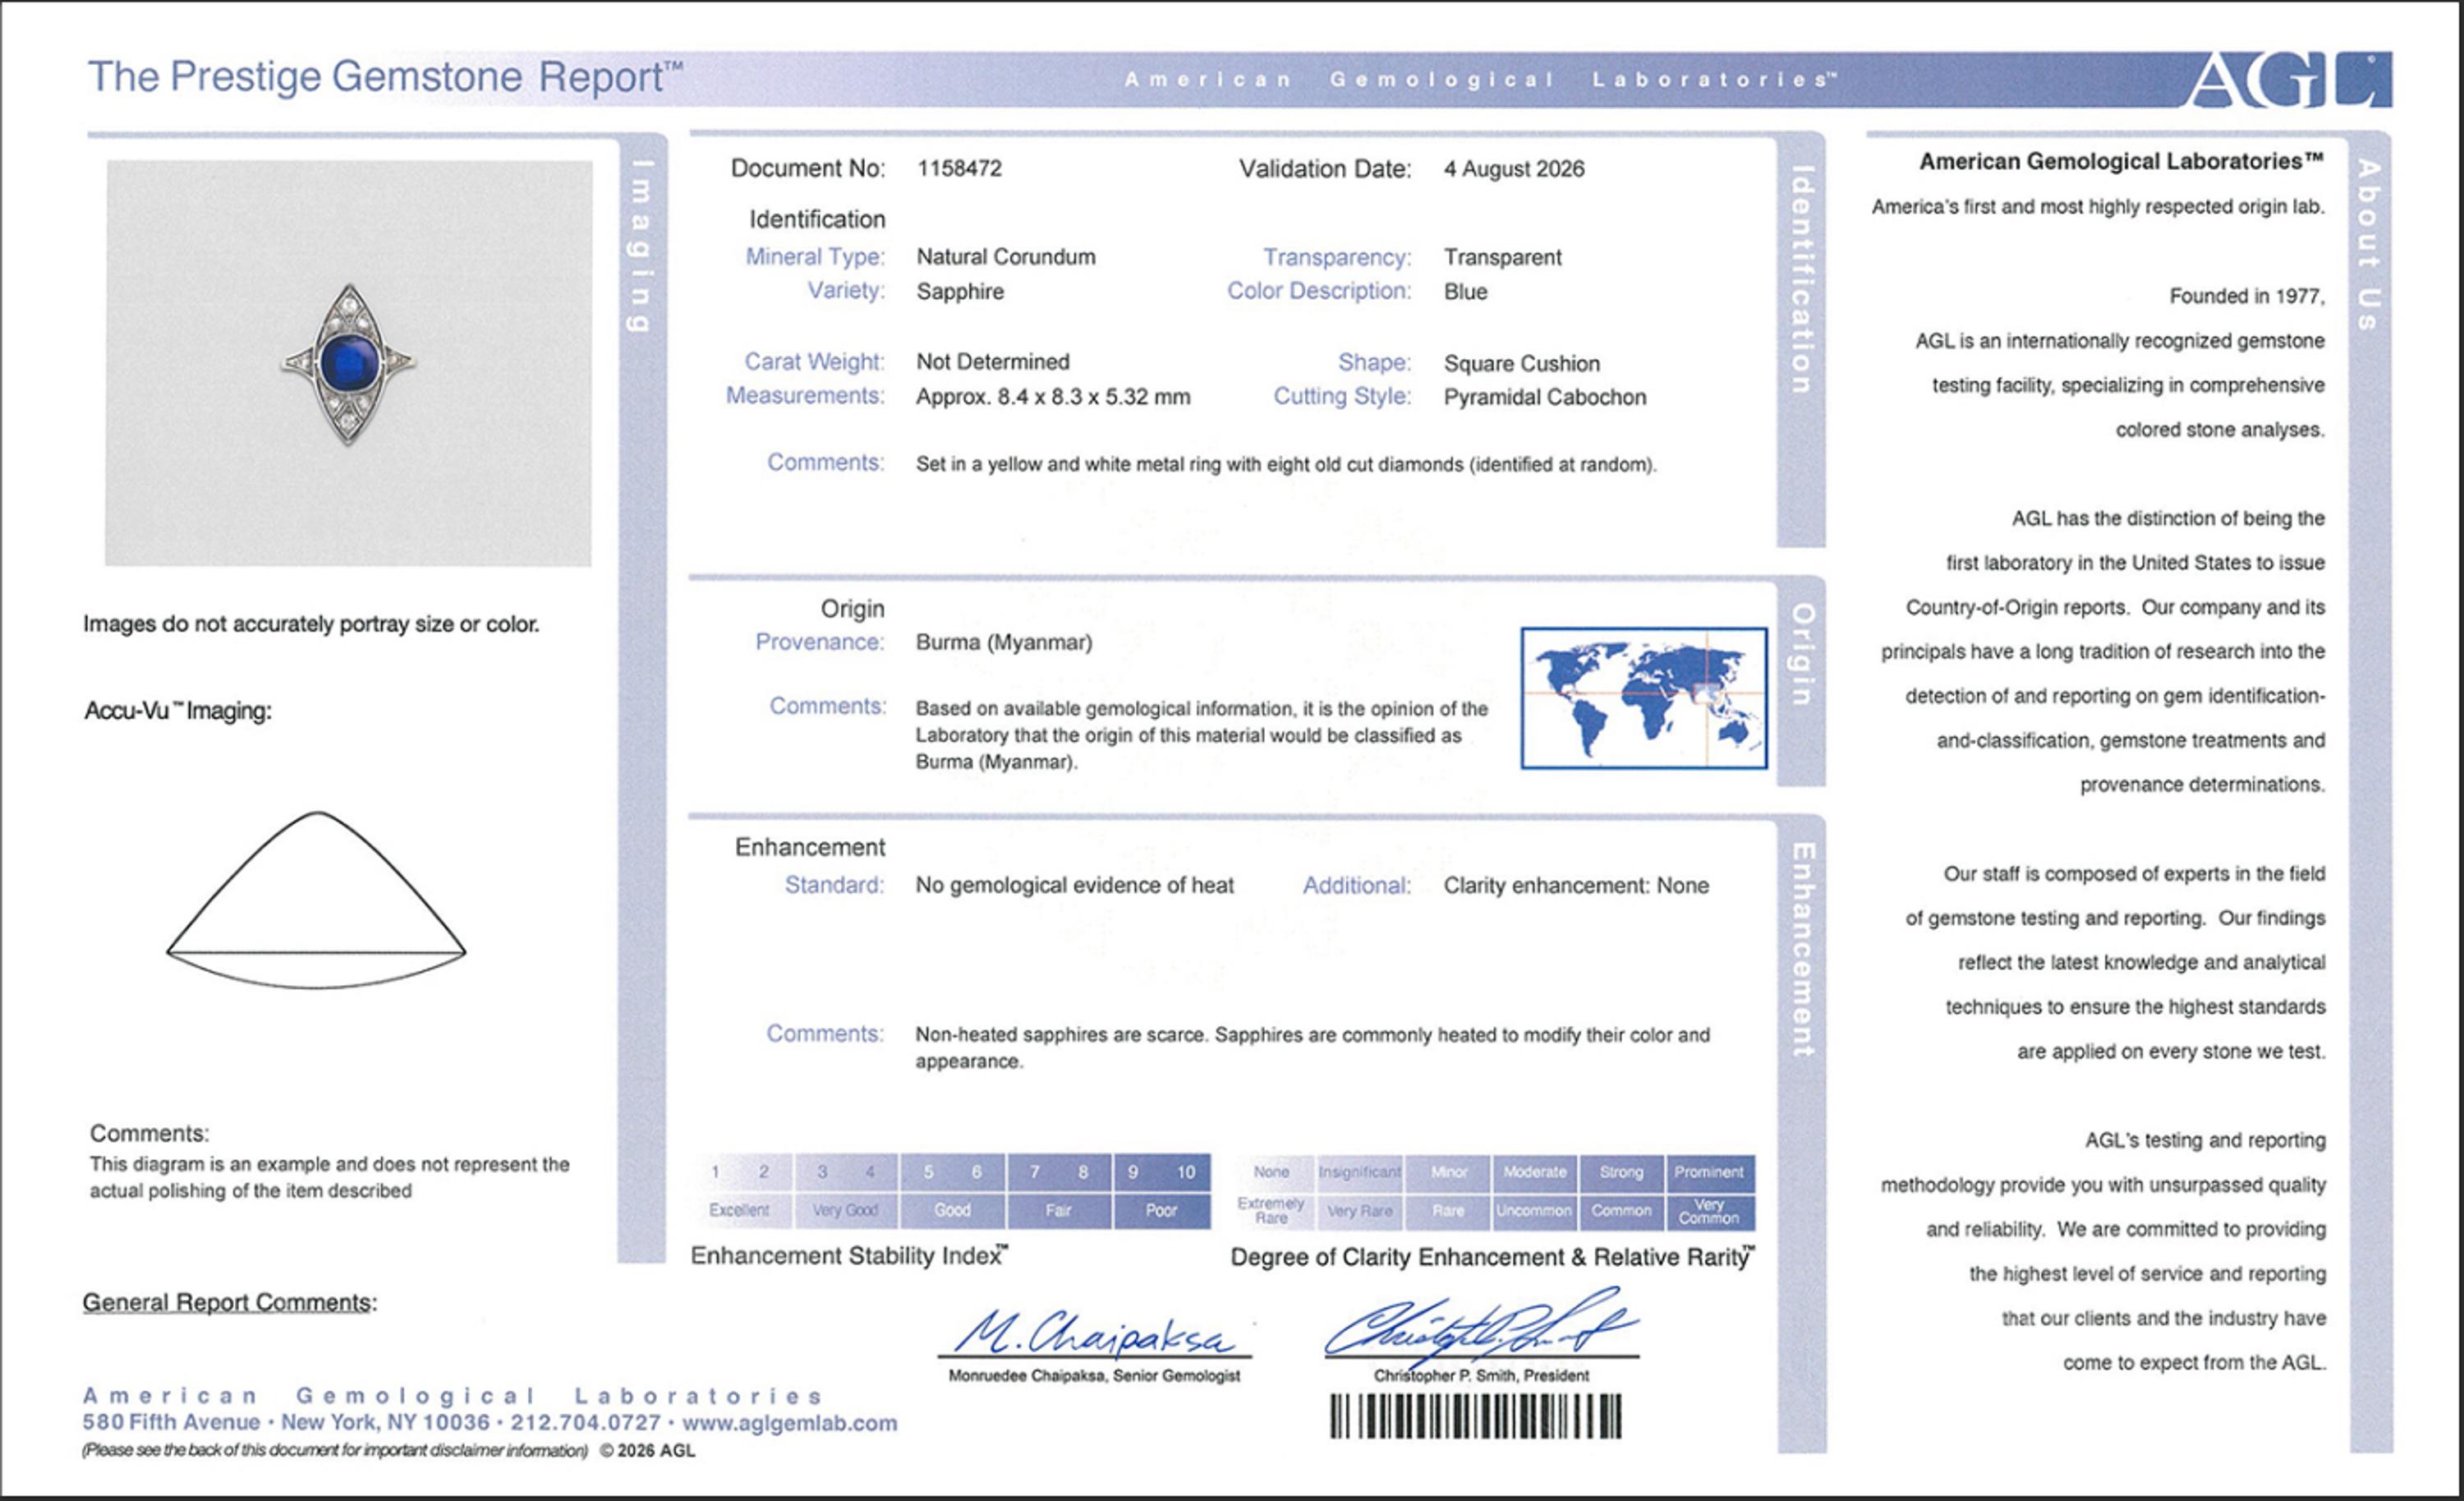Click the shape value 'Square Cushion'

[x=1521, y=364]
